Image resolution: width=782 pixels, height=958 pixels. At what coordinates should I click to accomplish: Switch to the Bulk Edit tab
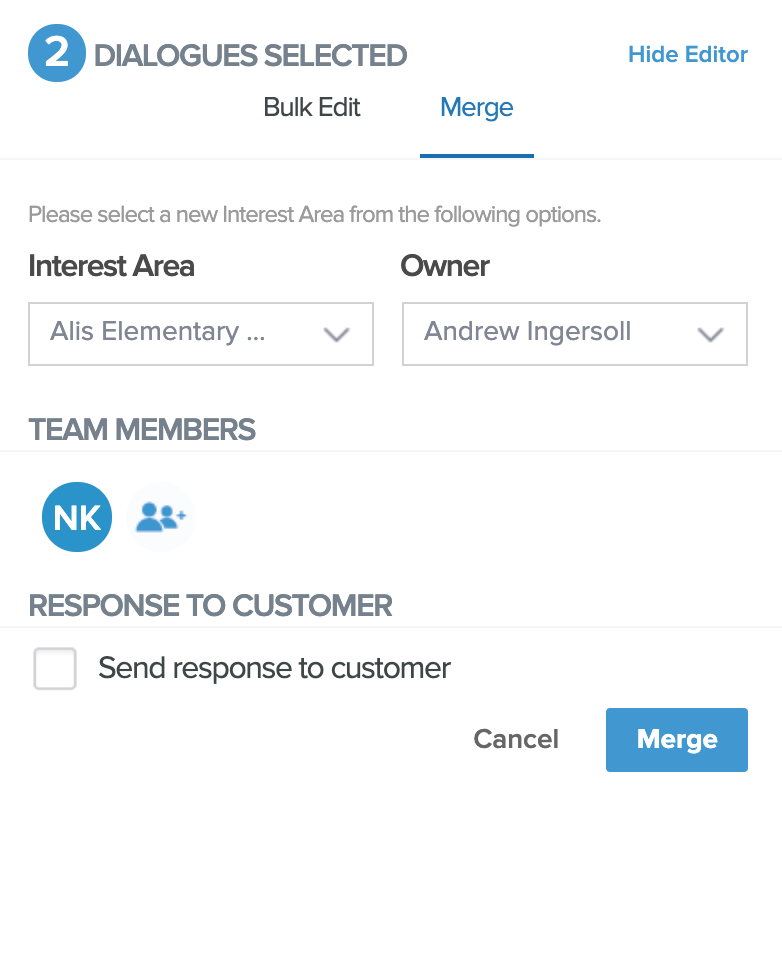point(312,108)
